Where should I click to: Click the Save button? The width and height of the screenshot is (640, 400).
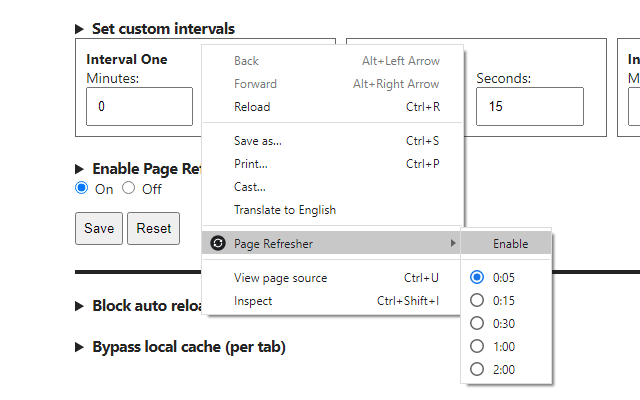pyautogui.click(x=99, y=229)
